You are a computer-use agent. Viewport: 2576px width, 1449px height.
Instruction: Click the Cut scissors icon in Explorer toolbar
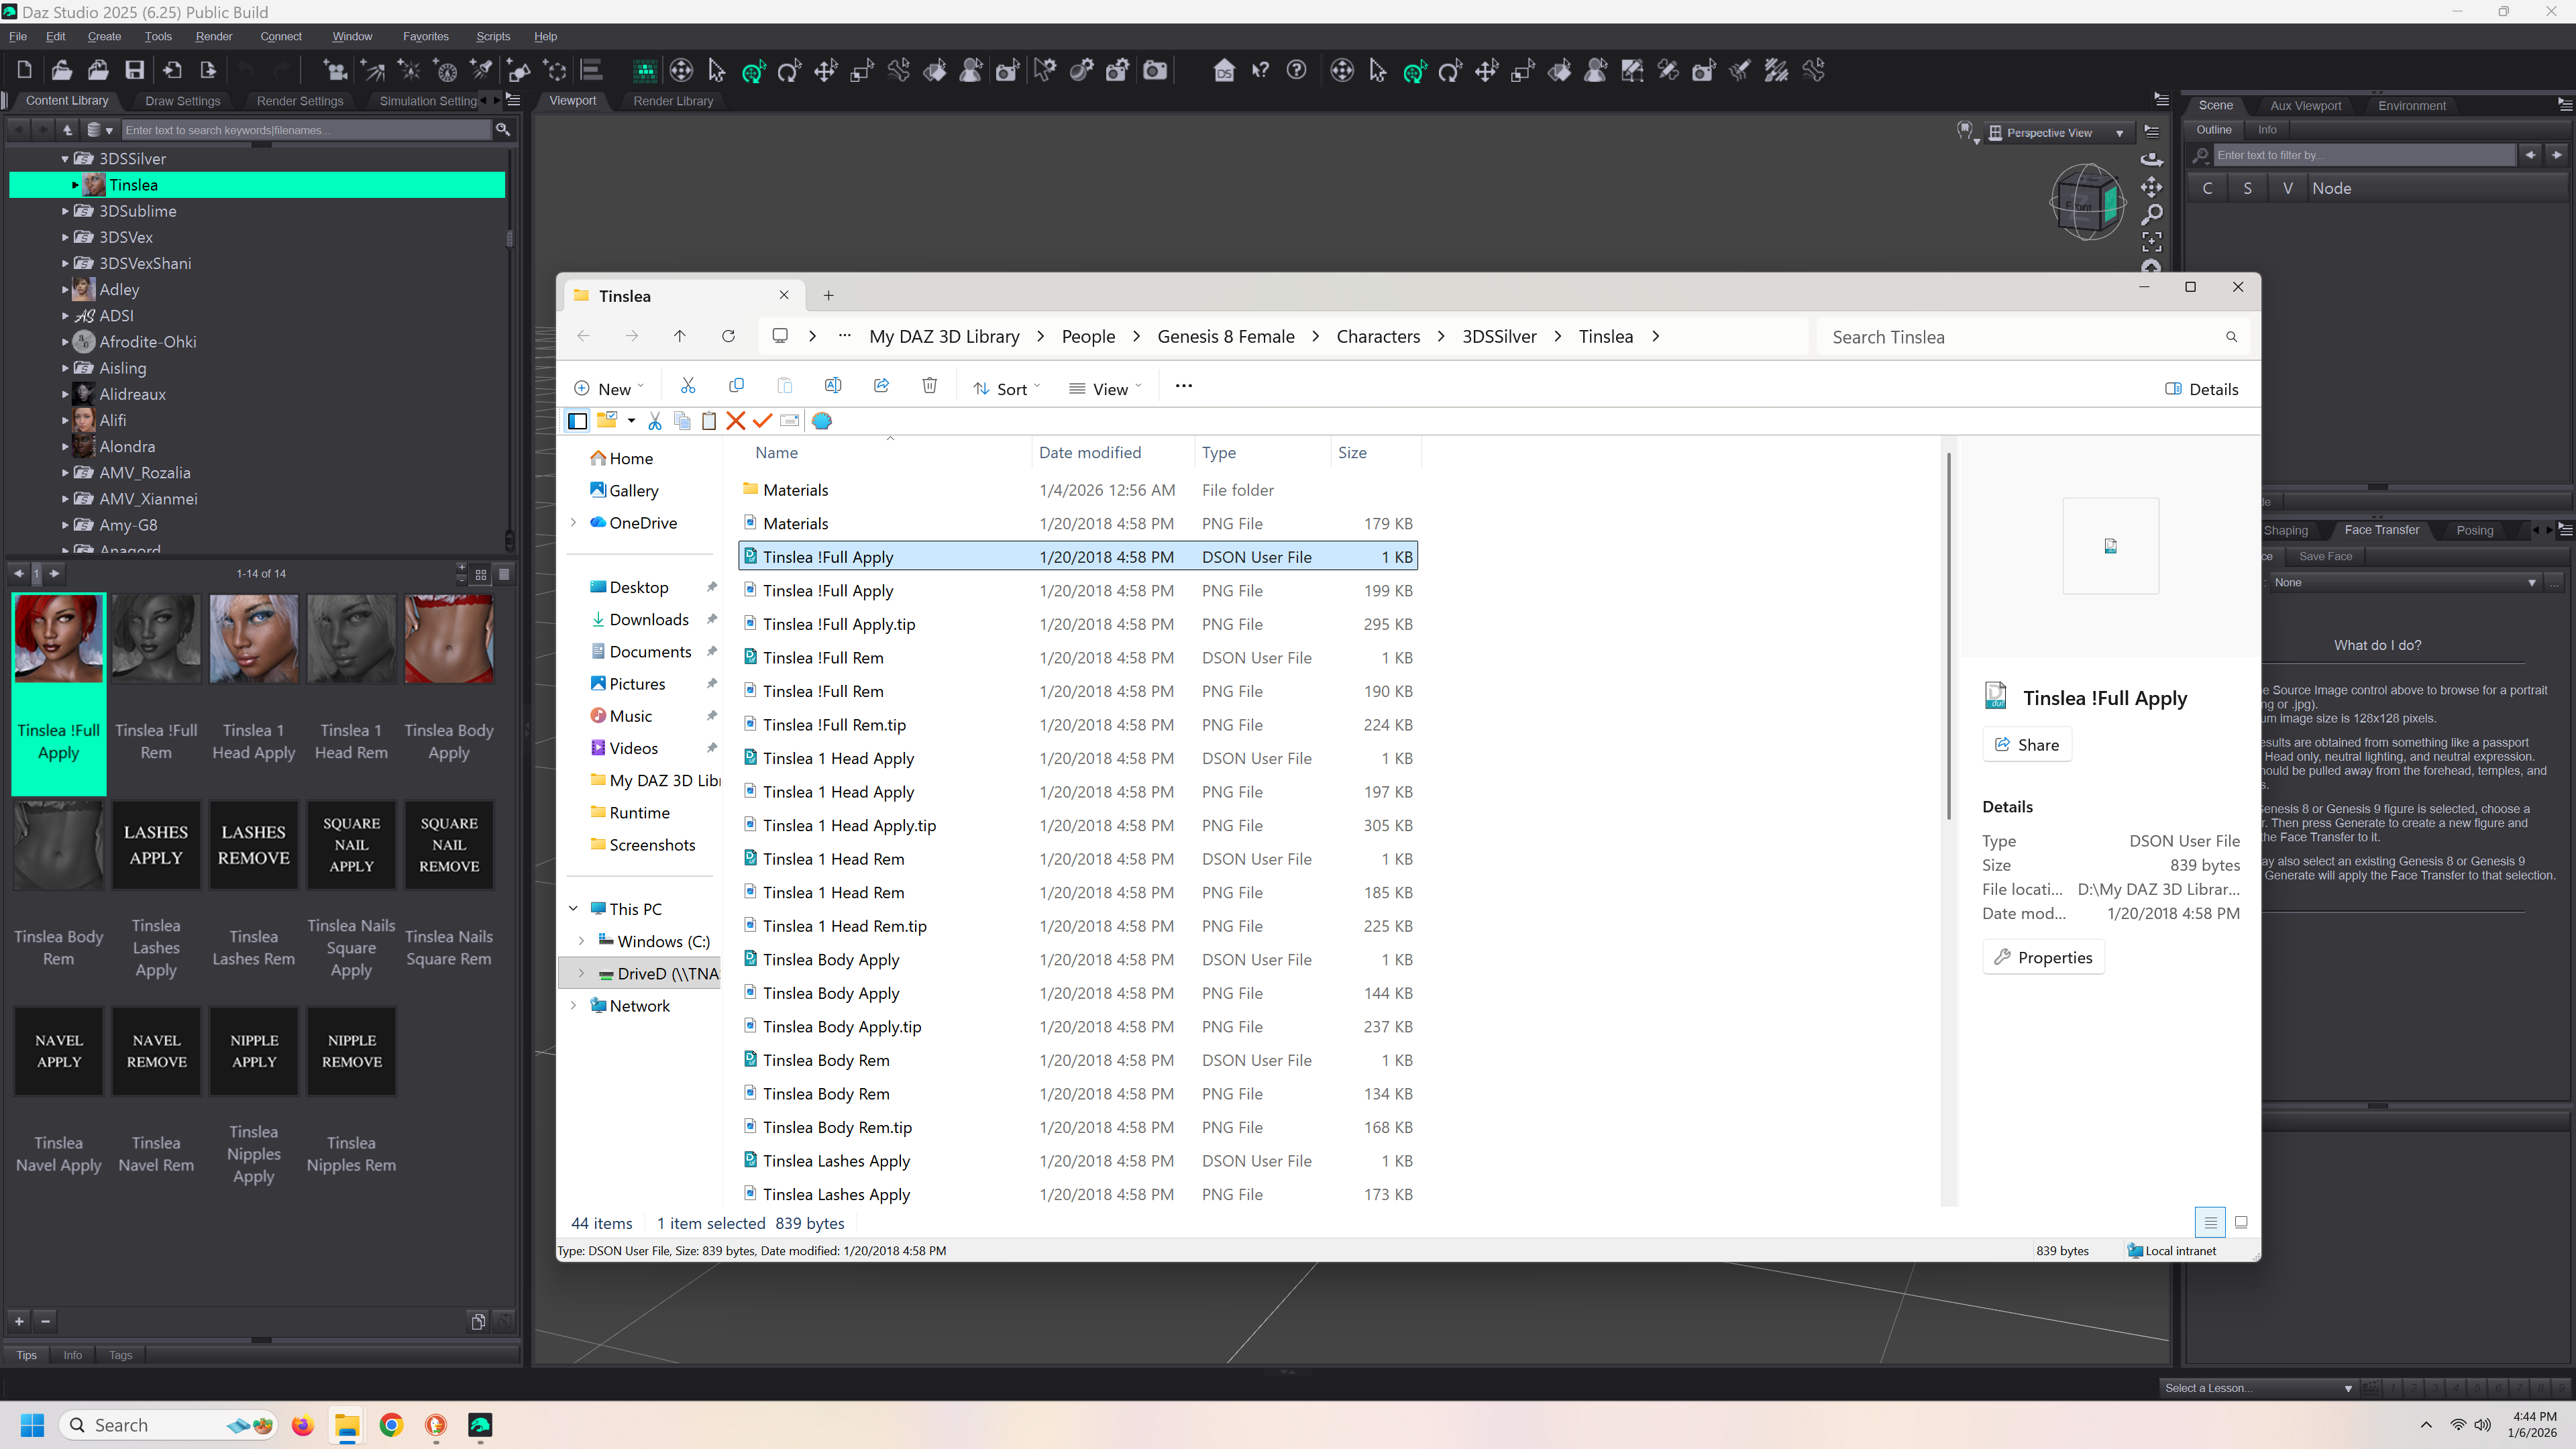[687, 387]
